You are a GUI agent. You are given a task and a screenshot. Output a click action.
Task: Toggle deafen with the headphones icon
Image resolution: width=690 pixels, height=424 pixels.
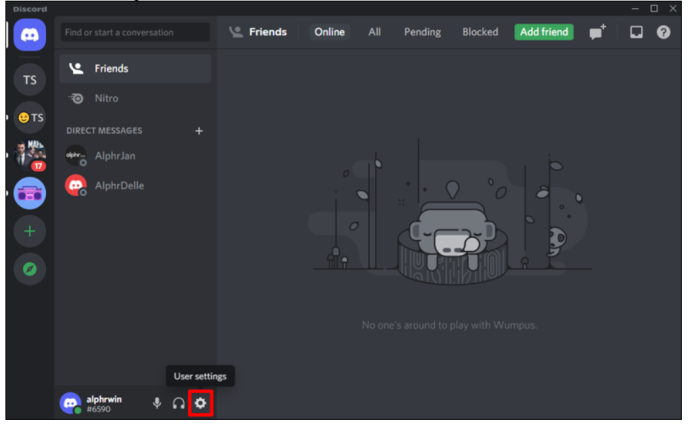(178, 403)
